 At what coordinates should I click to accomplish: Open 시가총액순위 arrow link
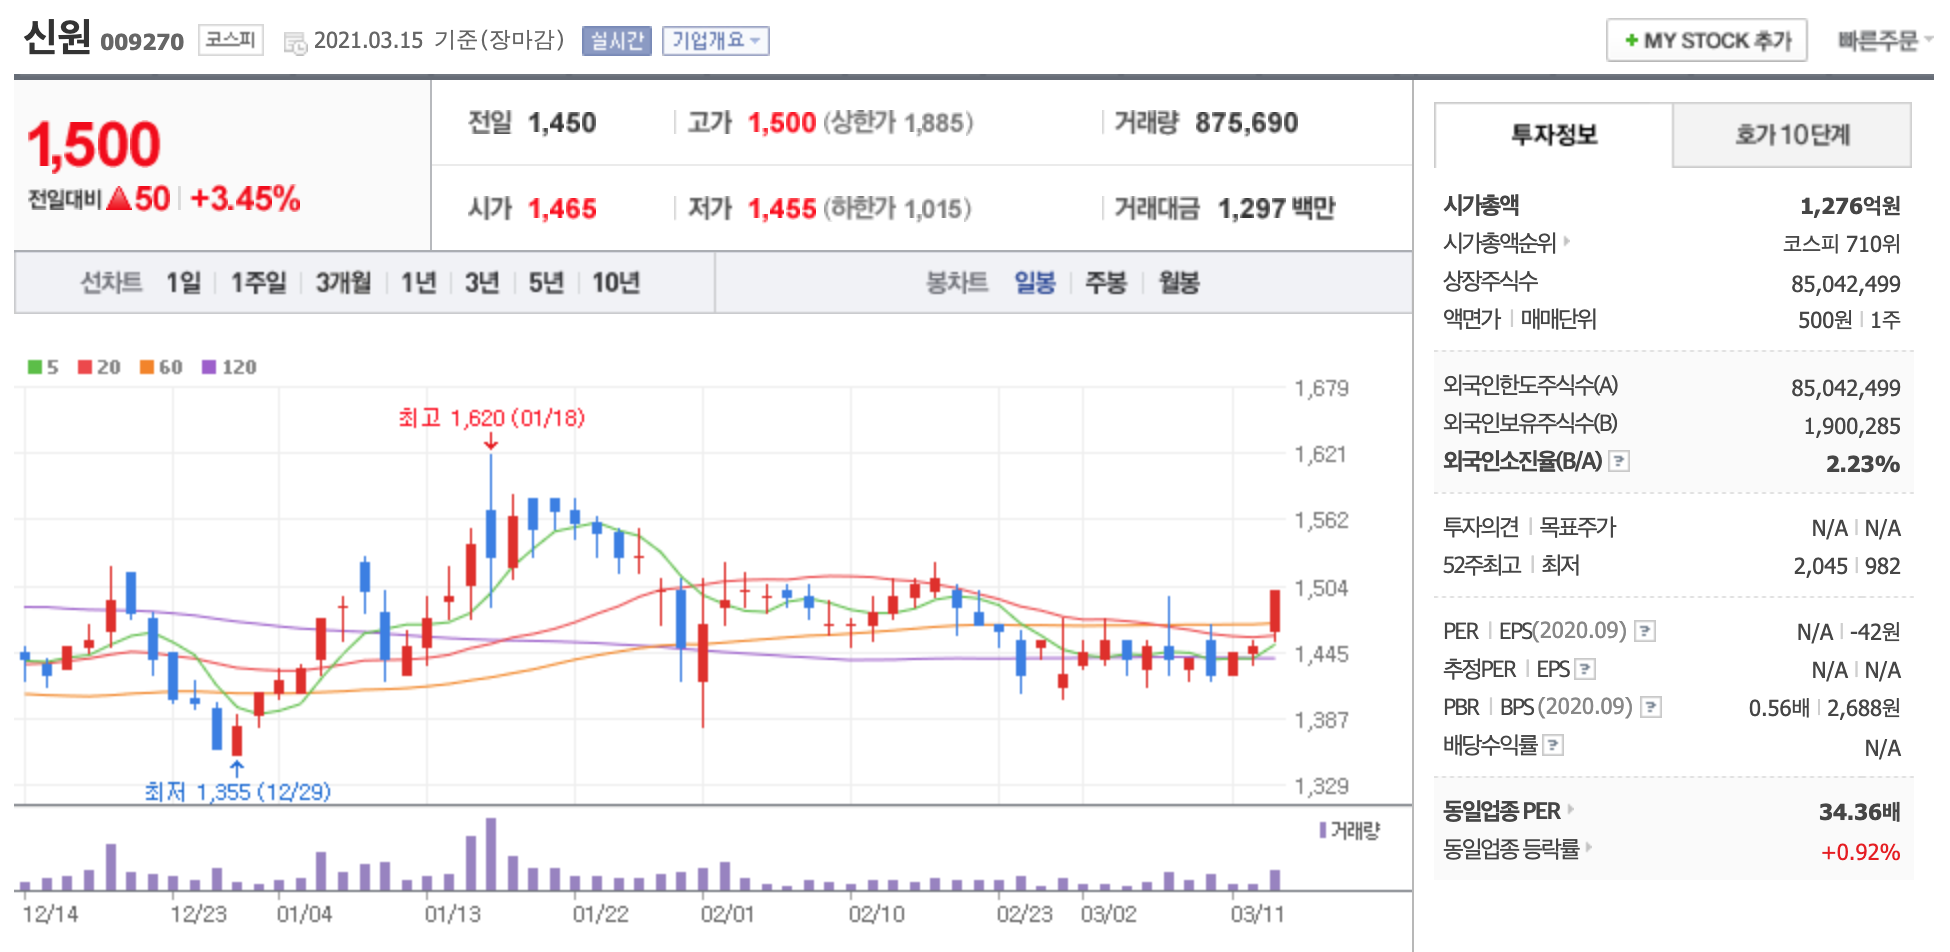1567,241
